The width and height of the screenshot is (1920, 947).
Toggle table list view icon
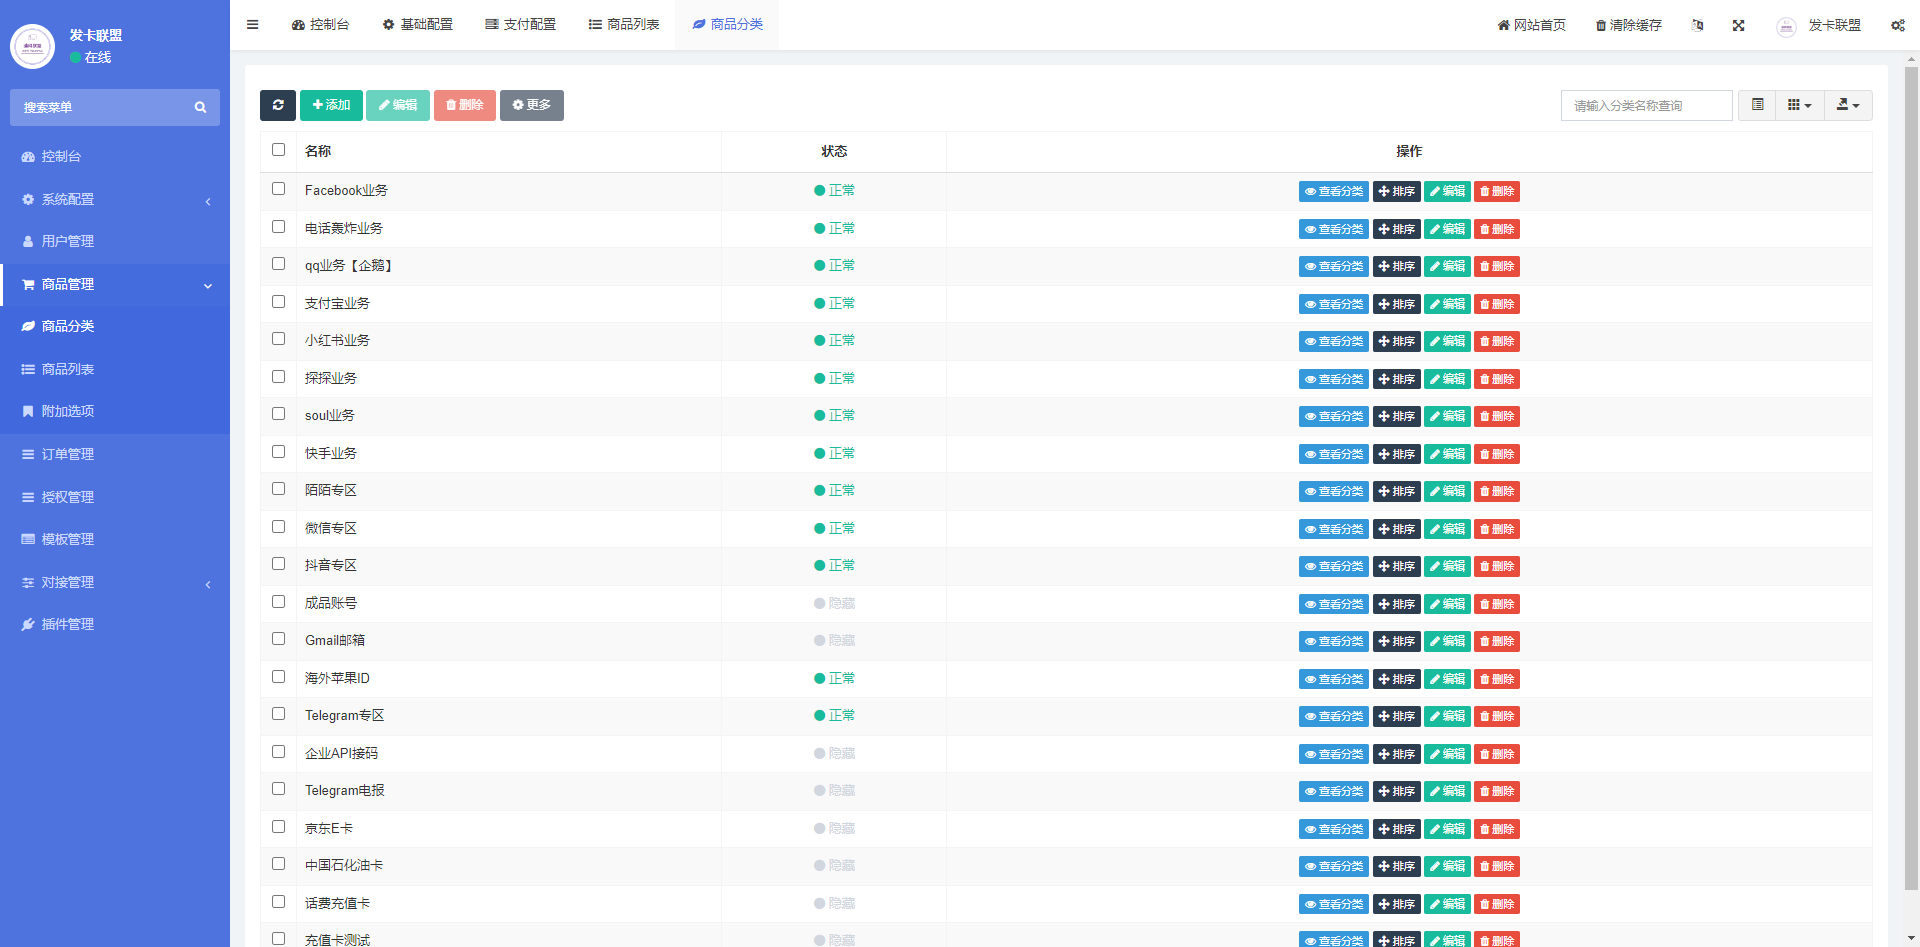click(1757, 105)
